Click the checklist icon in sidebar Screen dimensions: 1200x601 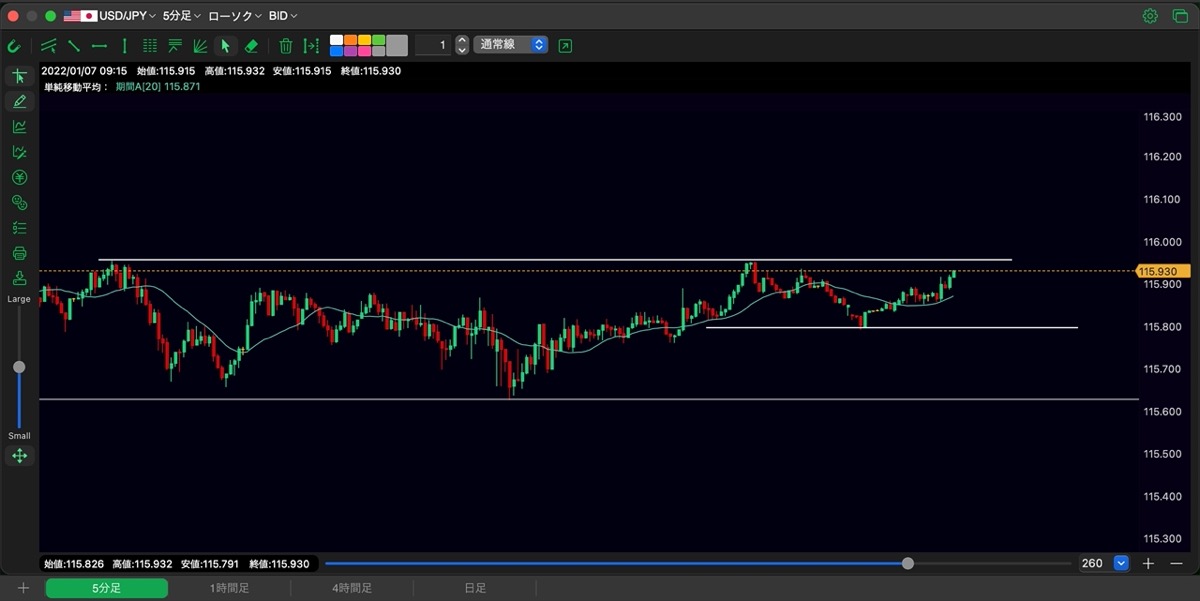(x=19, y=228)
